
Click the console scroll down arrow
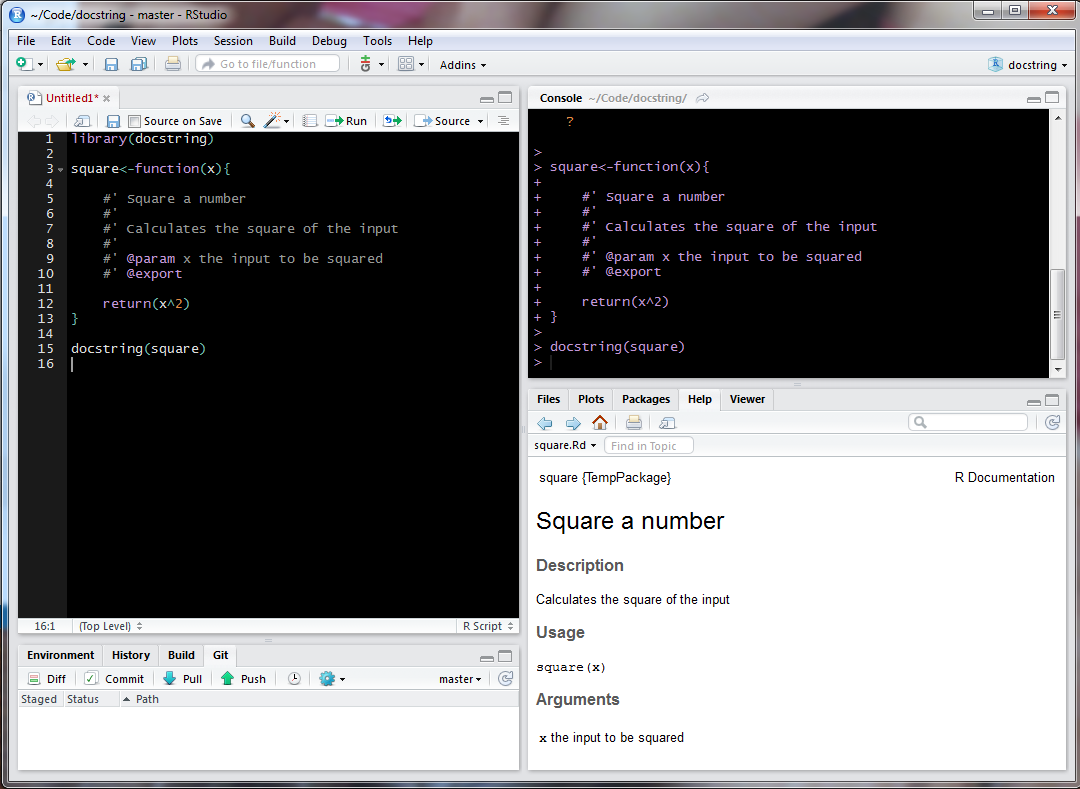1058,370
